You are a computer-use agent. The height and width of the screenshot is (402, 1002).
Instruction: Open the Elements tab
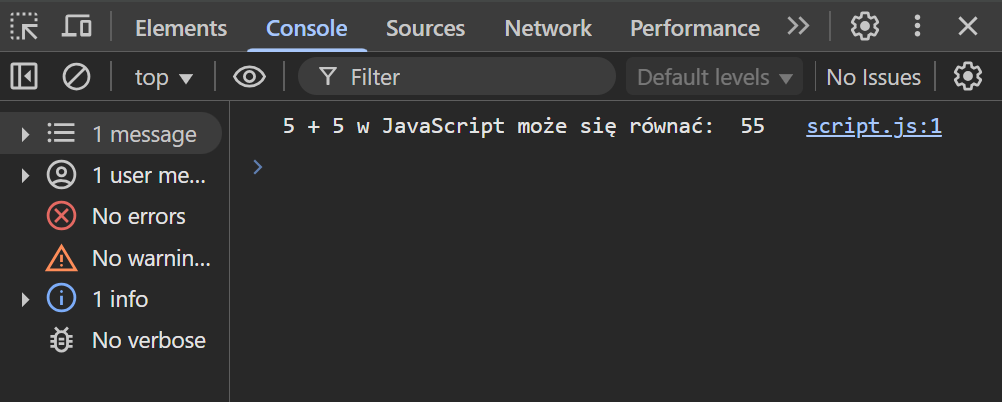coord(181,28)
